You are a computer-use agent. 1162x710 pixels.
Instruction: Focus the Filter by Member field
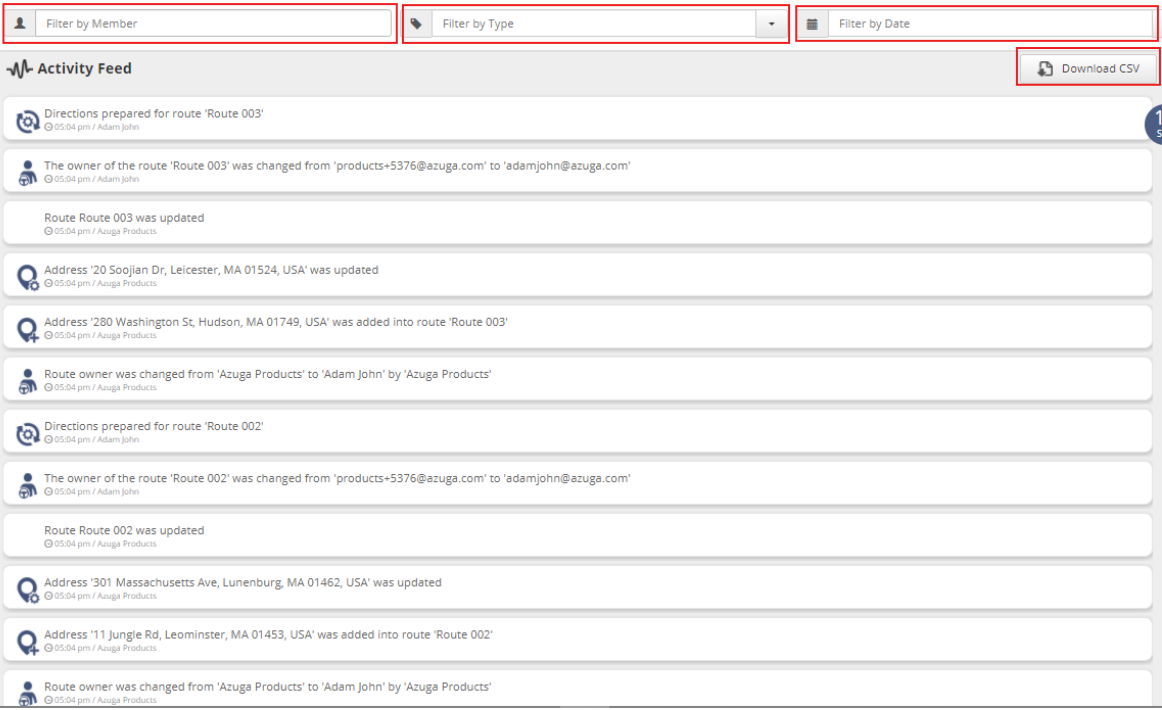point(213,24)
